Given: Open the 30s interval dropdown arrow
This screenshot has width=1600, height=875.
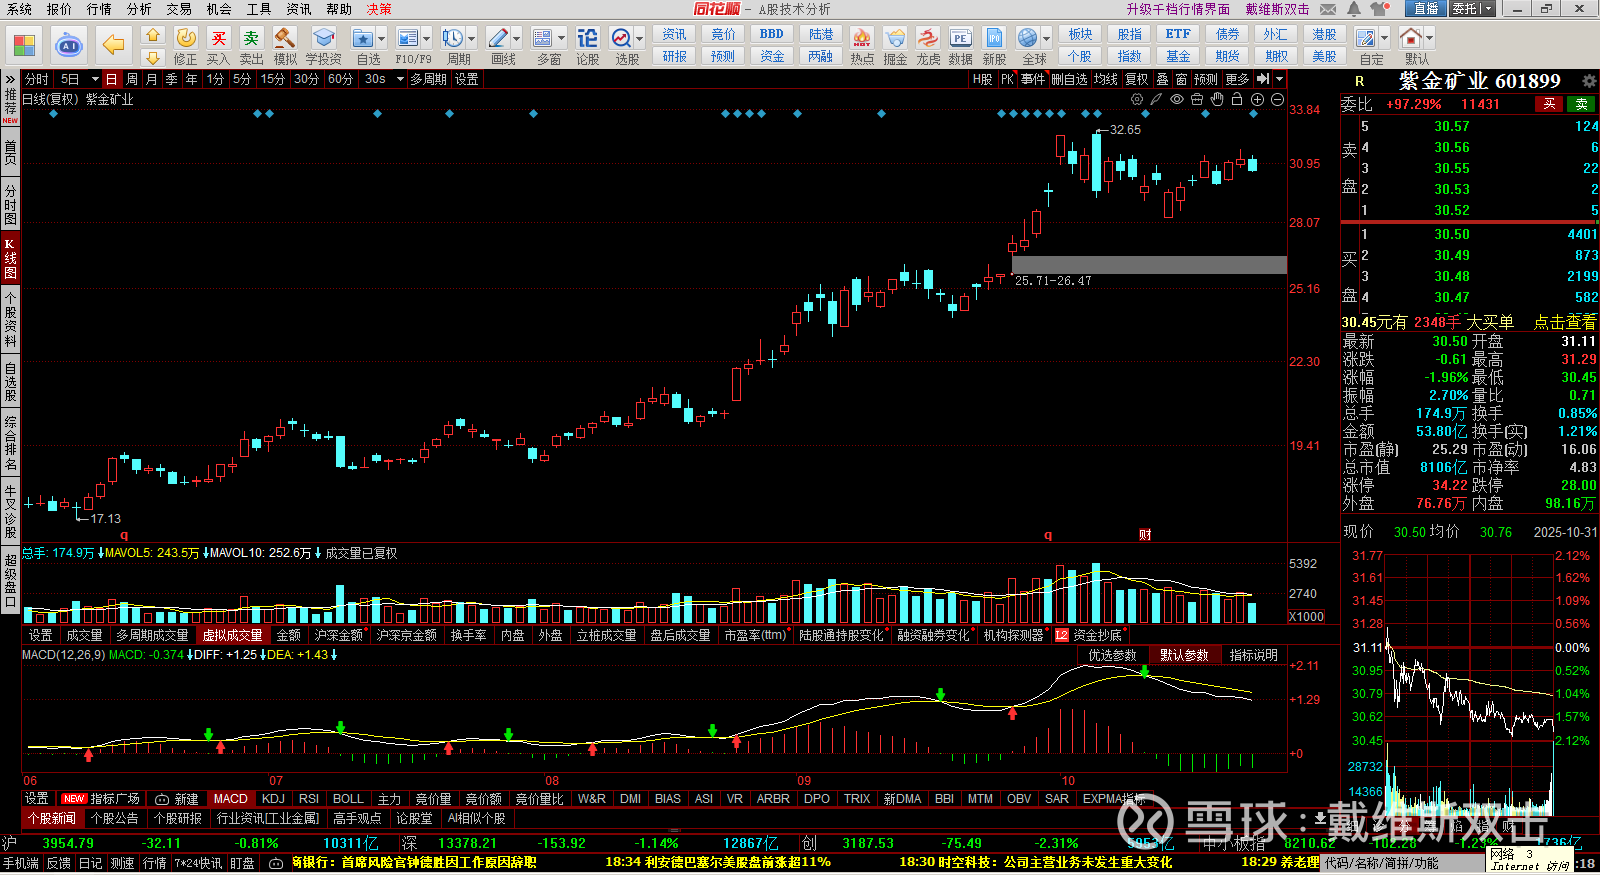Looking at the screenshot, I should pyautogui.click(x=400, y=79).
